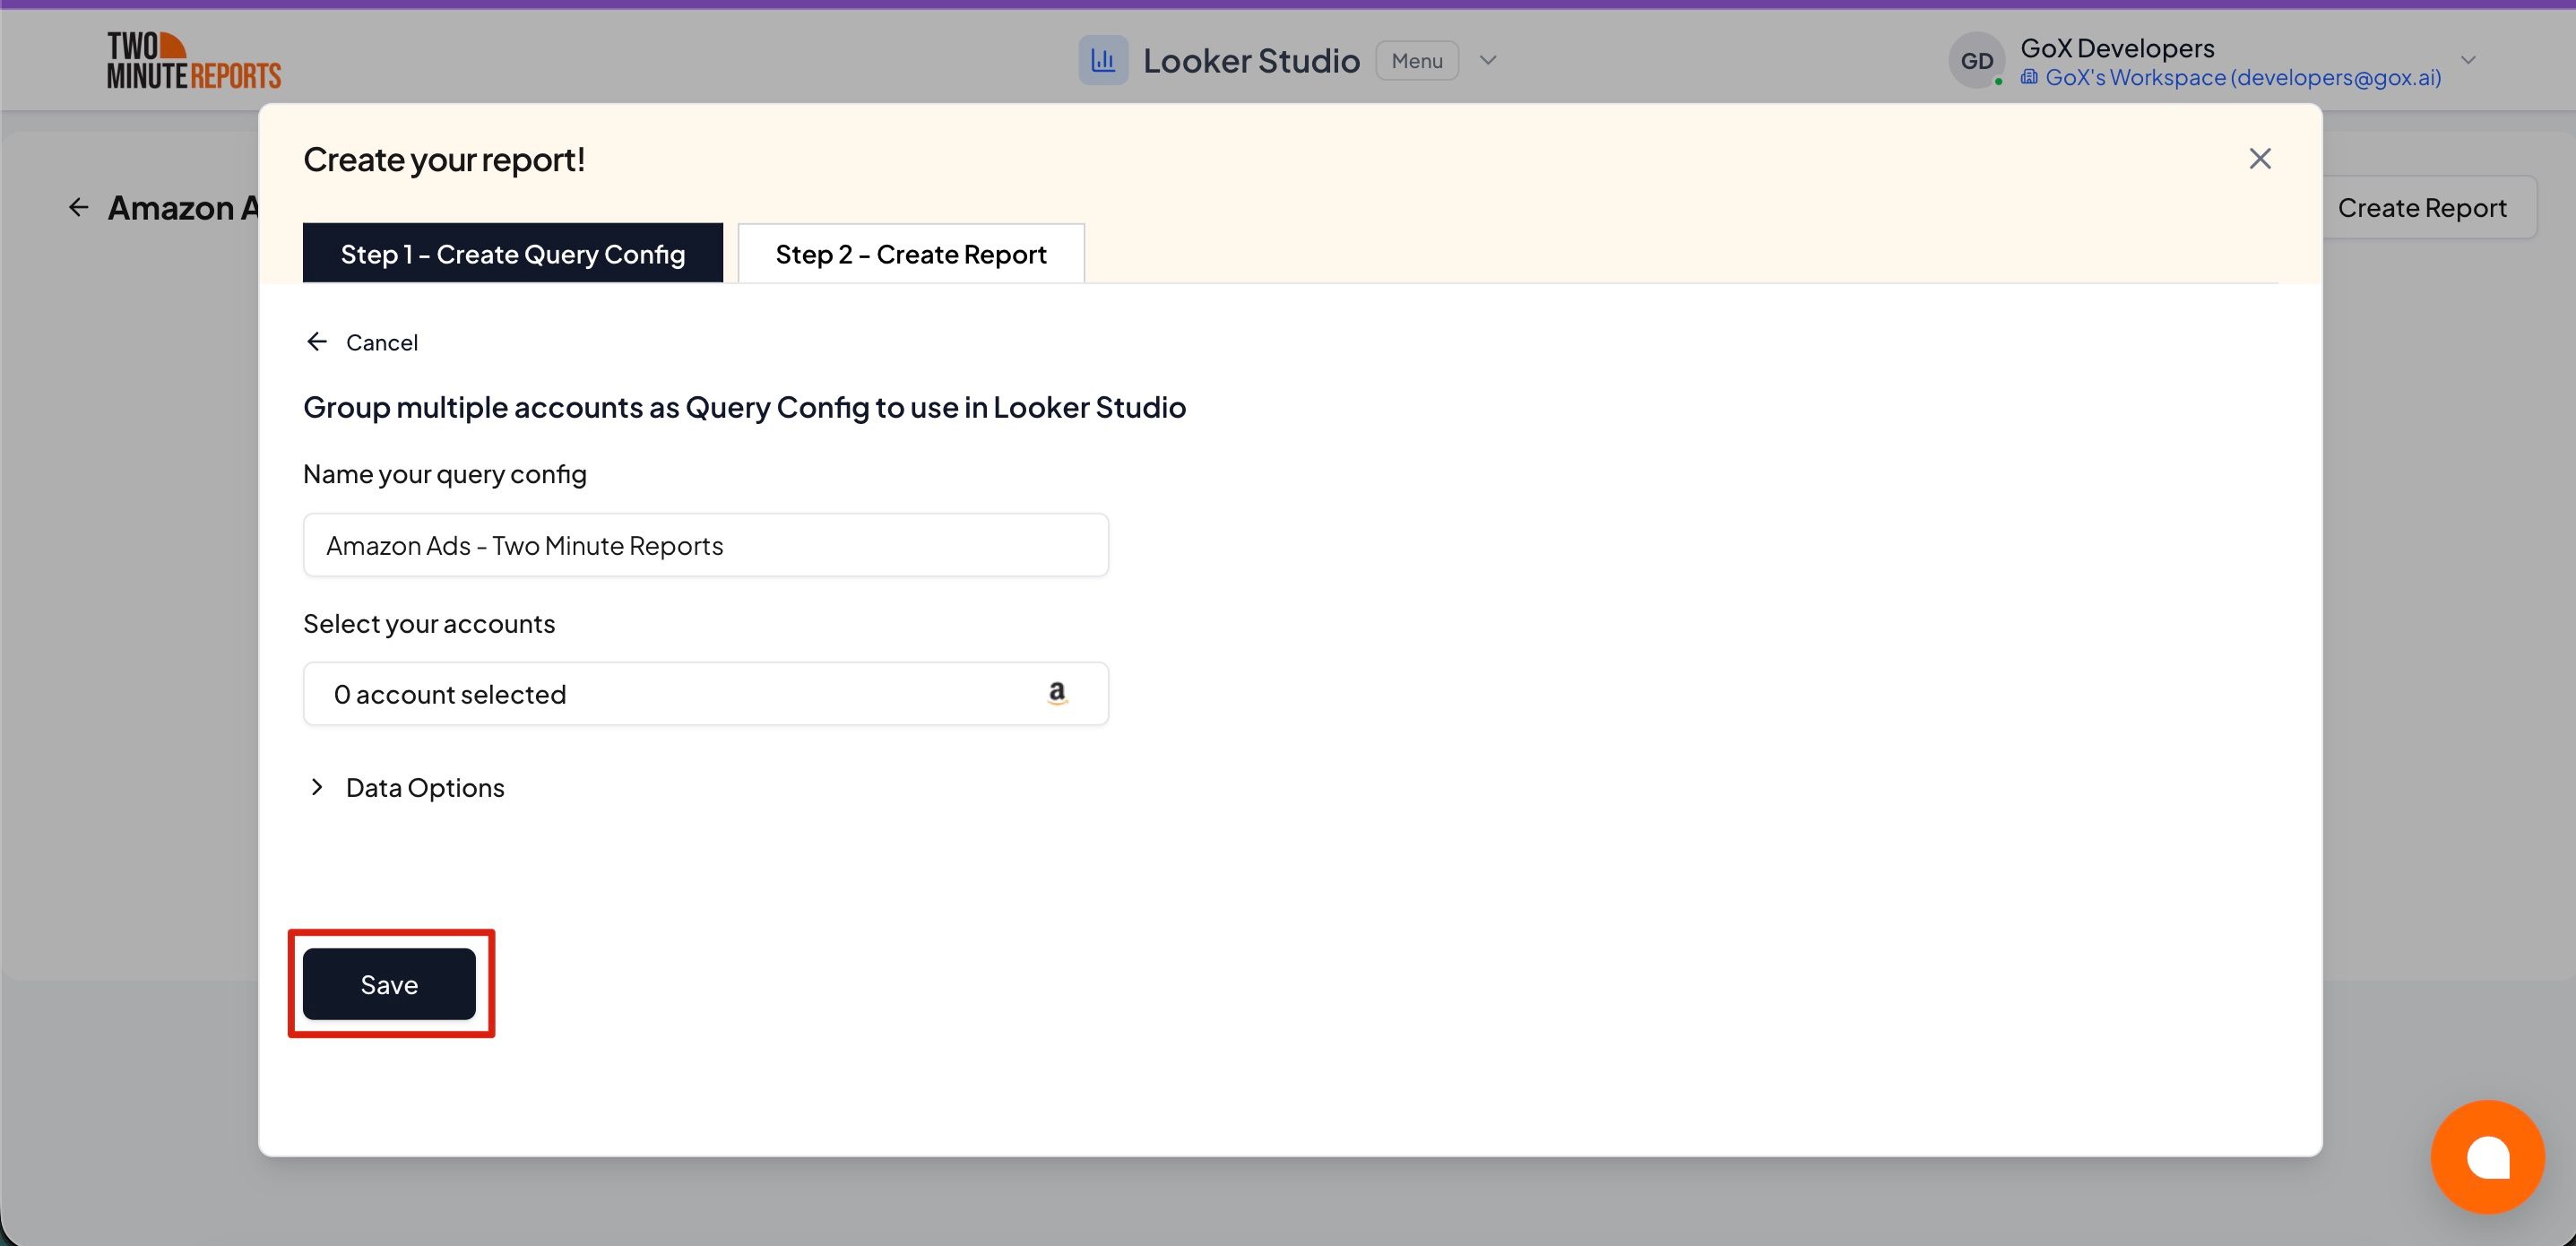Switch to Step 2 - Create Report tab
Screen dimensions: 2576x1246
click(910, 253)
